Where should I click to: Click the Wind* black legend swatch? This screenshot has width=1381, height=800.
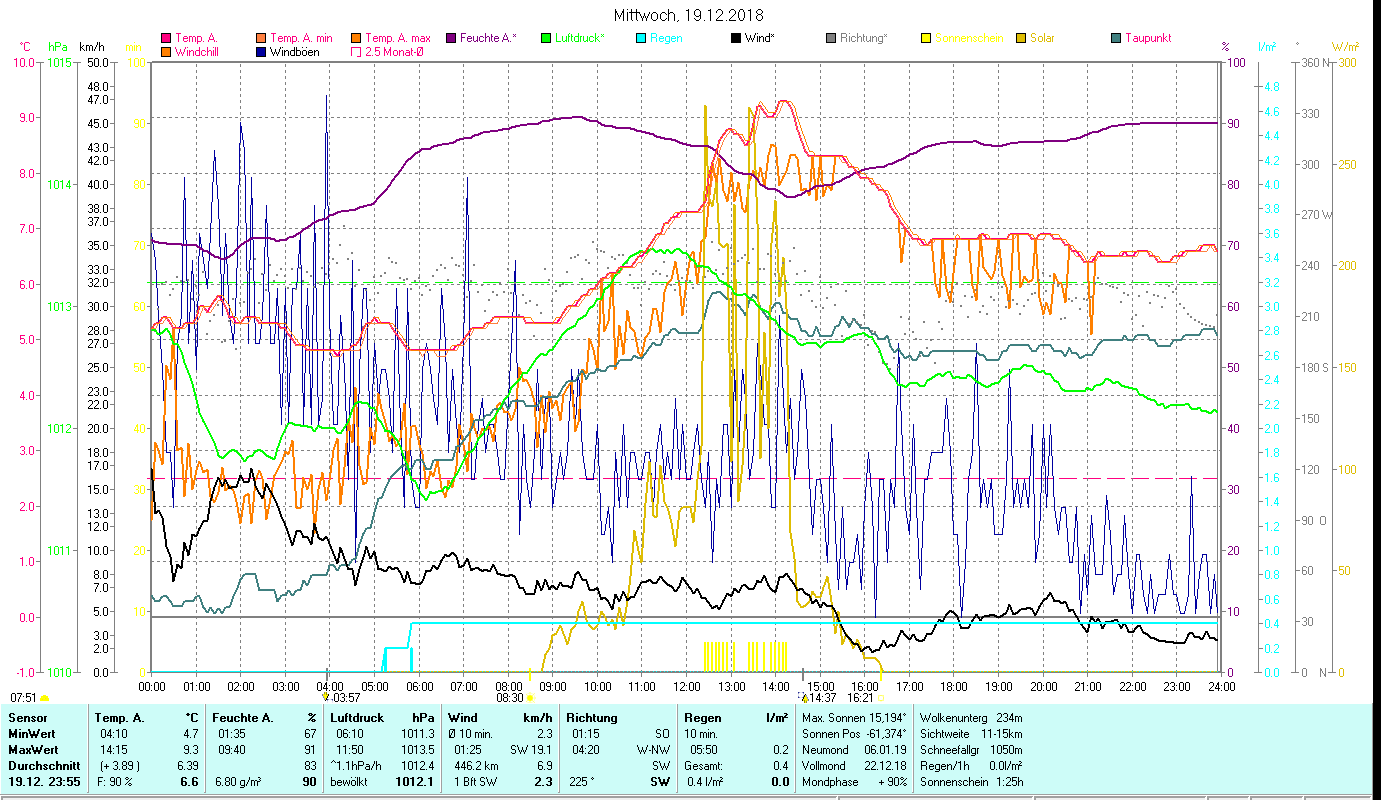pos(736,39)
